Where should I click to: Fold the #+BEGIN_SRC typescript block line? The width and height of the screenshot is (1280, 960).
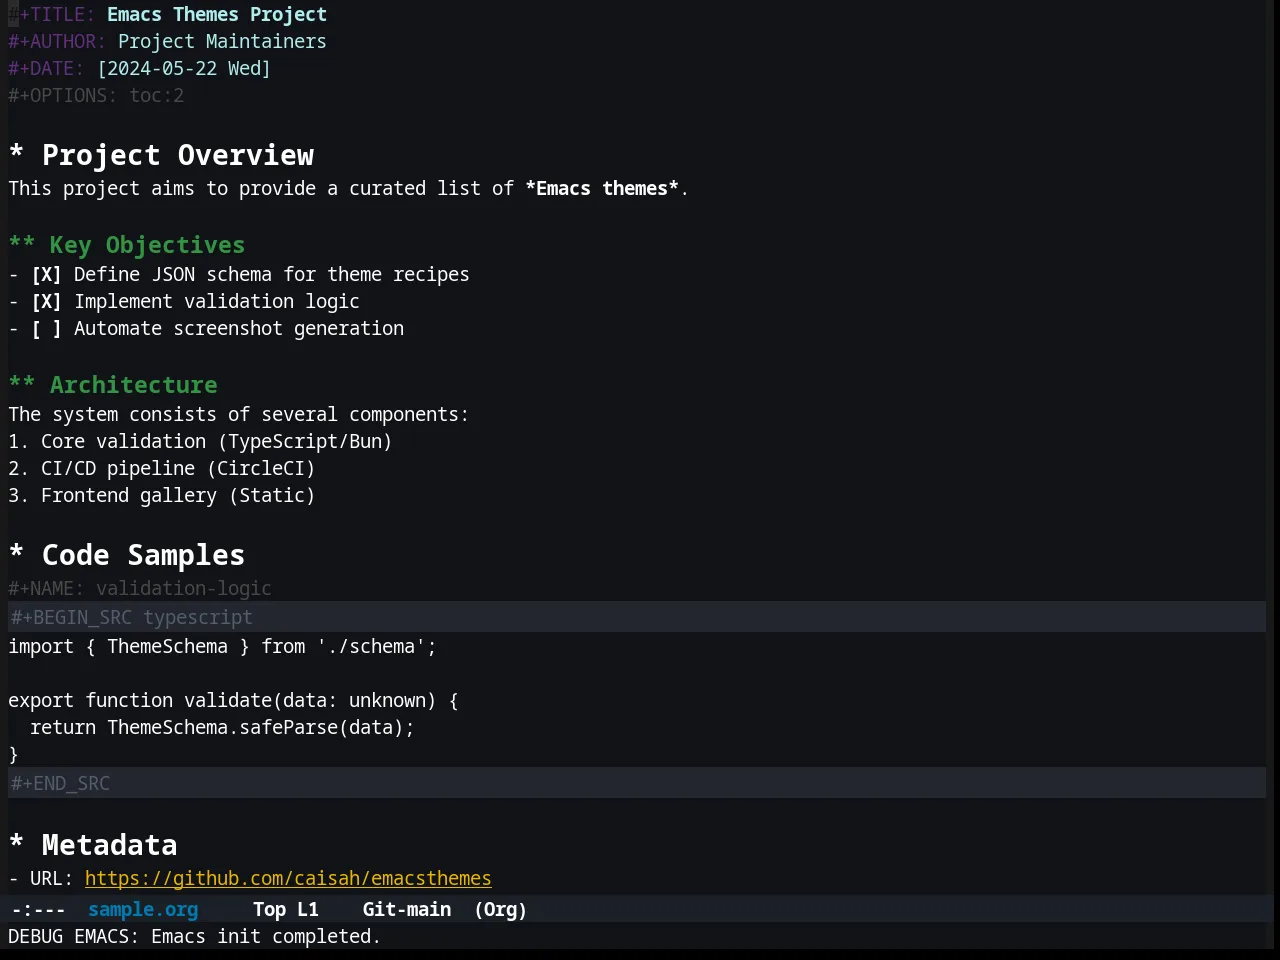coord(637,617)
